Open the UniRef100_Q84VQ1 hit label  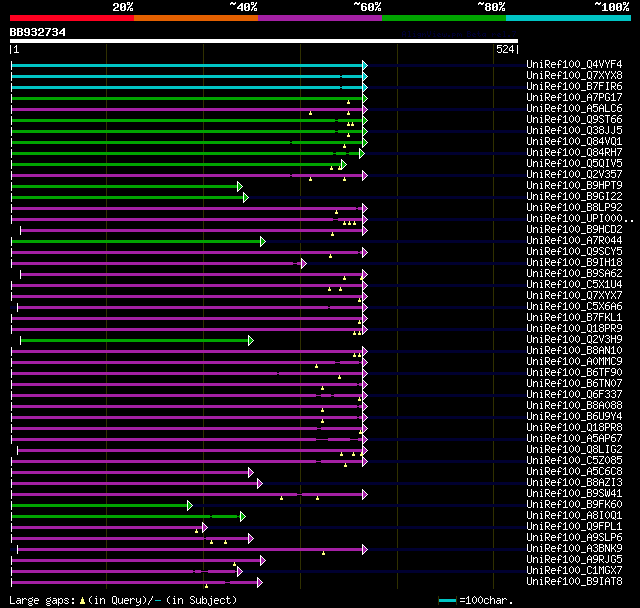574,142
